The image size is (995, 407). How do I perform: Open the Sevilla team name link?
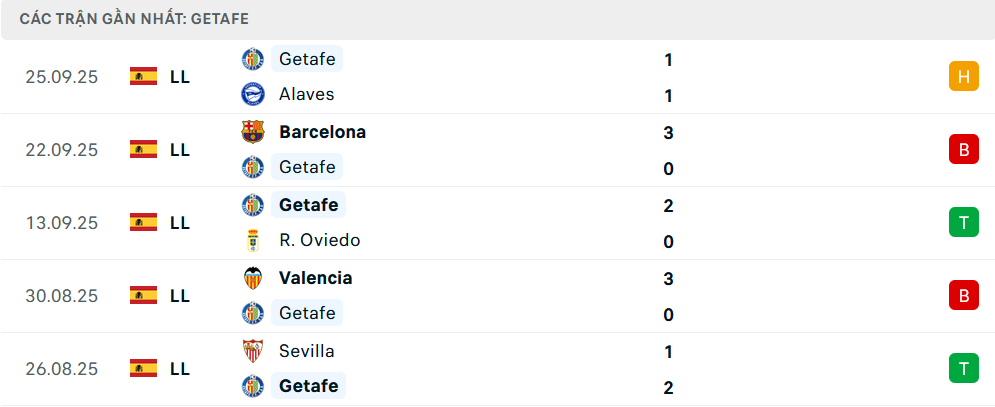[307, 351]
